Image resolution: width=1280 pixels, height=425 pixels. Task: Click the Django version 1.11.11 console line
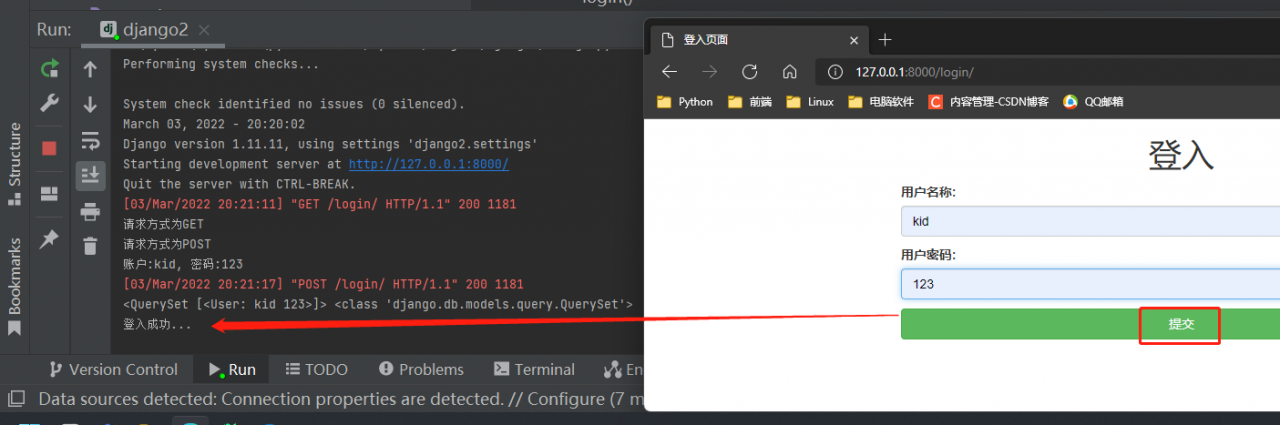(x=330, y=144)
